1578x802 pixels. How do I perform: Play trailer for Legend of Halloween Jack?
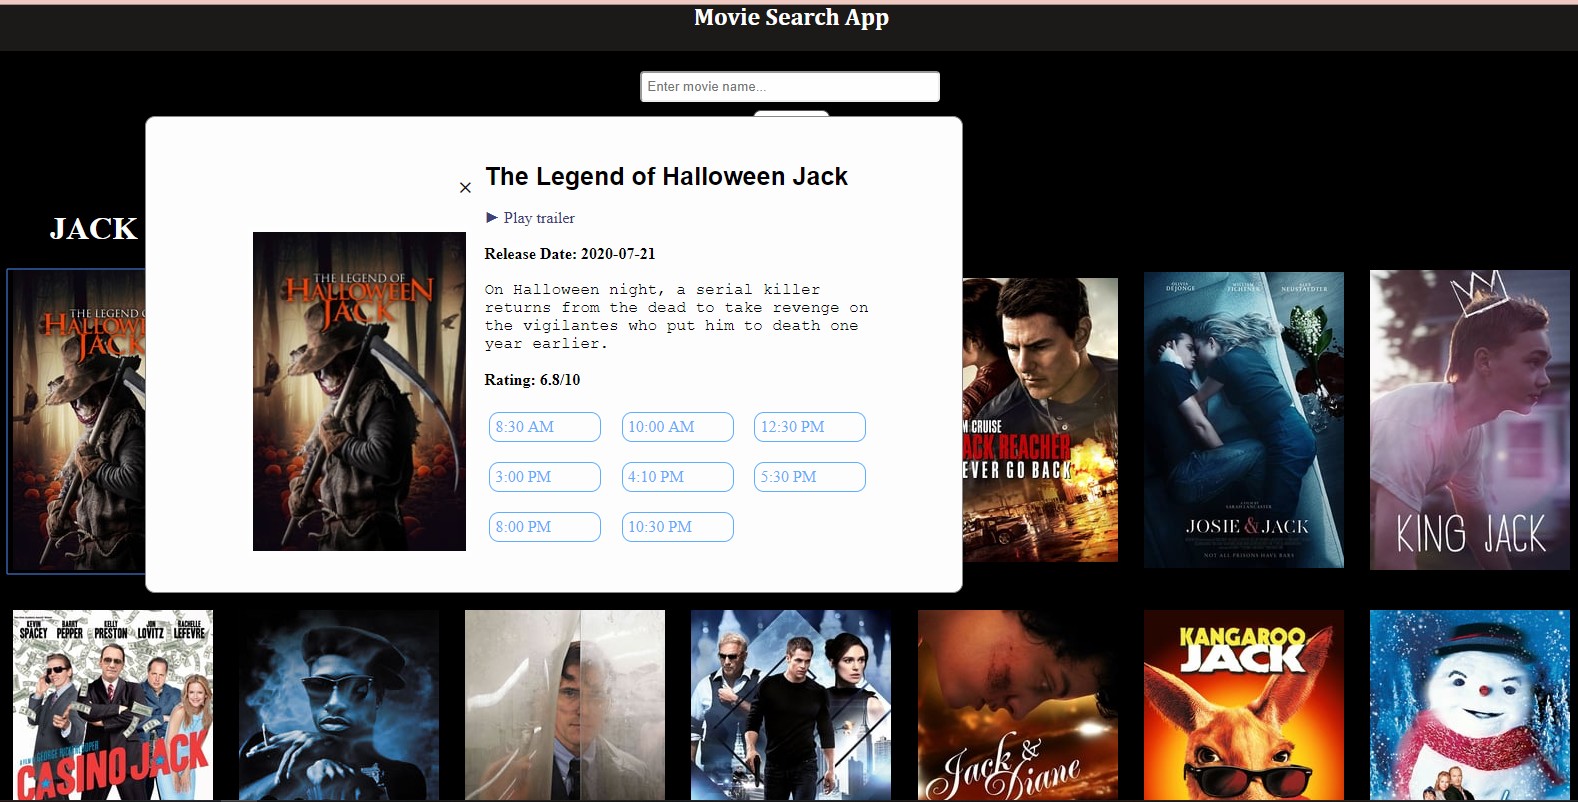(530, 218)
